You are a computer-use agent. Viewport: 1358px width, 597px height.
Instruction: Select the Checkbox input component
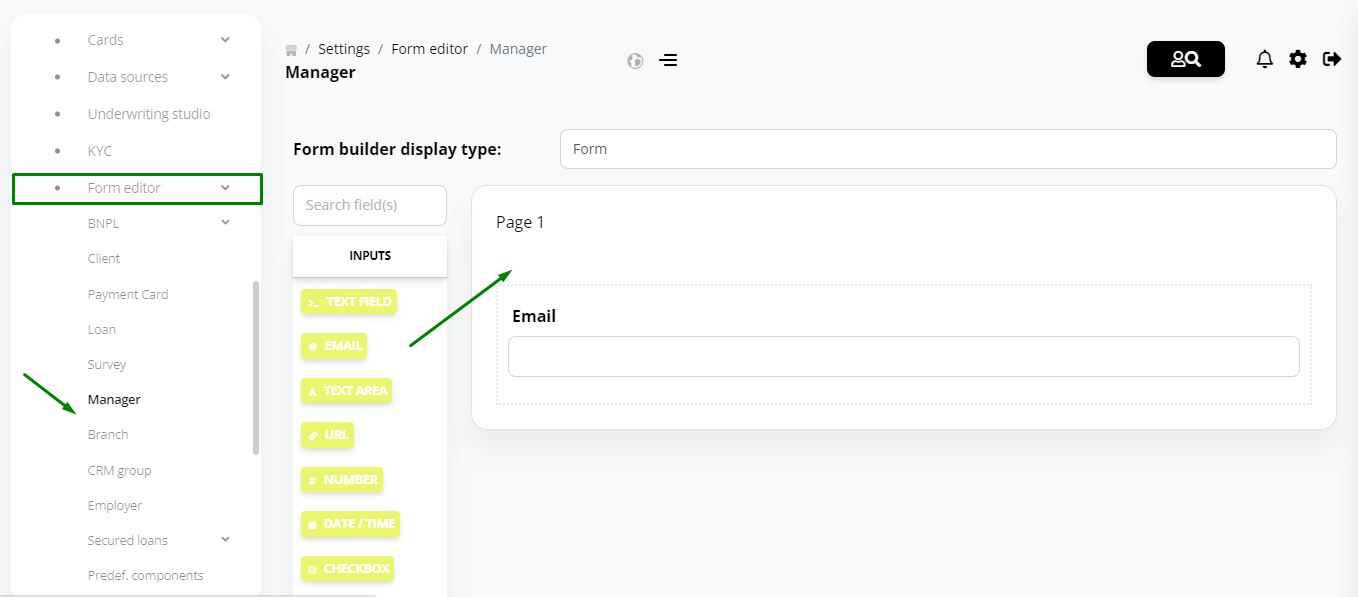[x=347, y=569]
